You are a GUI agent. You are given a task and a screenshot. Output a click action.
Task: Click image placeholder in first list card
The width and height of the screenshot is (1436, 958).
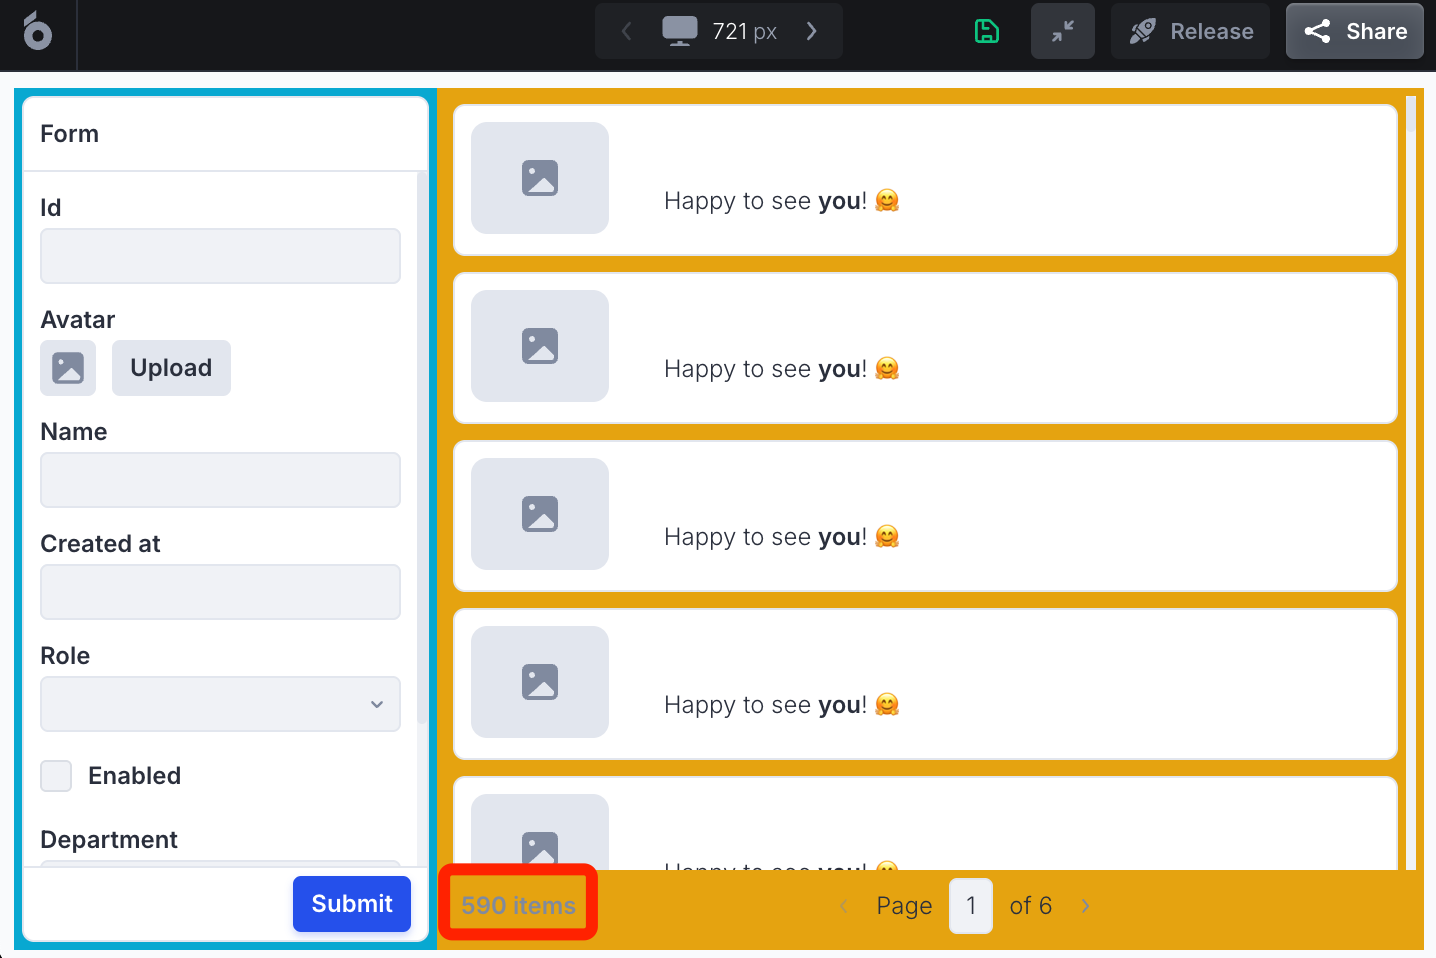pyautogui.click(x=540, y=178)
